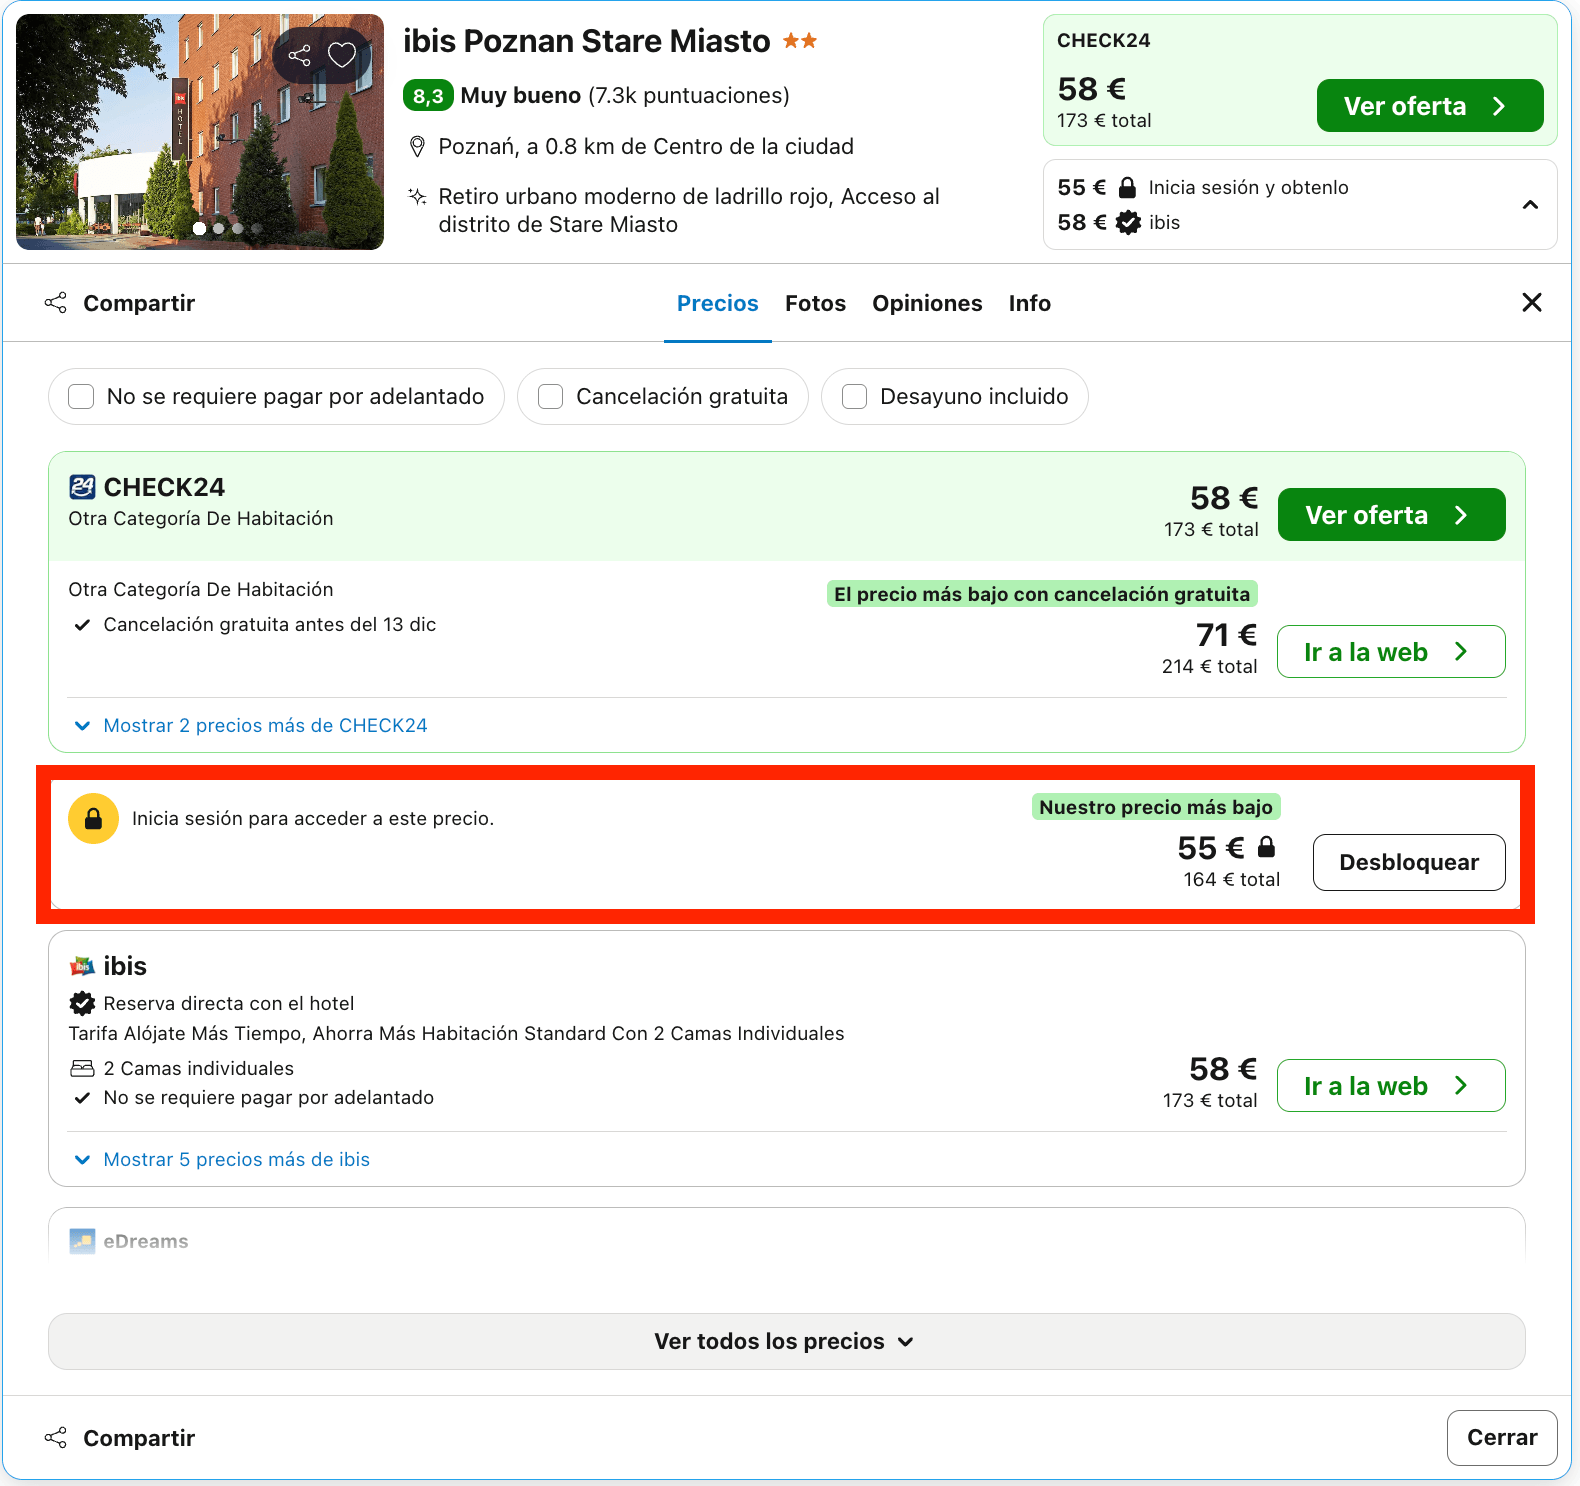
Task: Click the 8,3 rating badge
Action: coord(428,96)
